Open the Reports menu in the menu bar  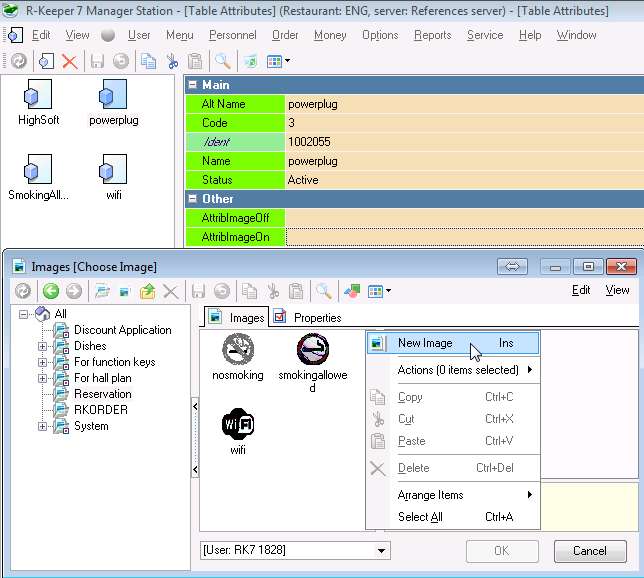pos(432,35)
